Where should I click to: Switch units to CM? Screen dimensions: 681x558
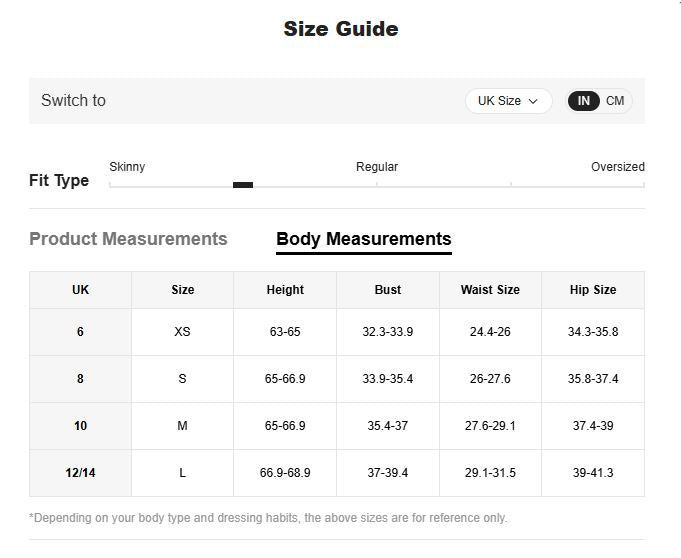pos(615,101)
